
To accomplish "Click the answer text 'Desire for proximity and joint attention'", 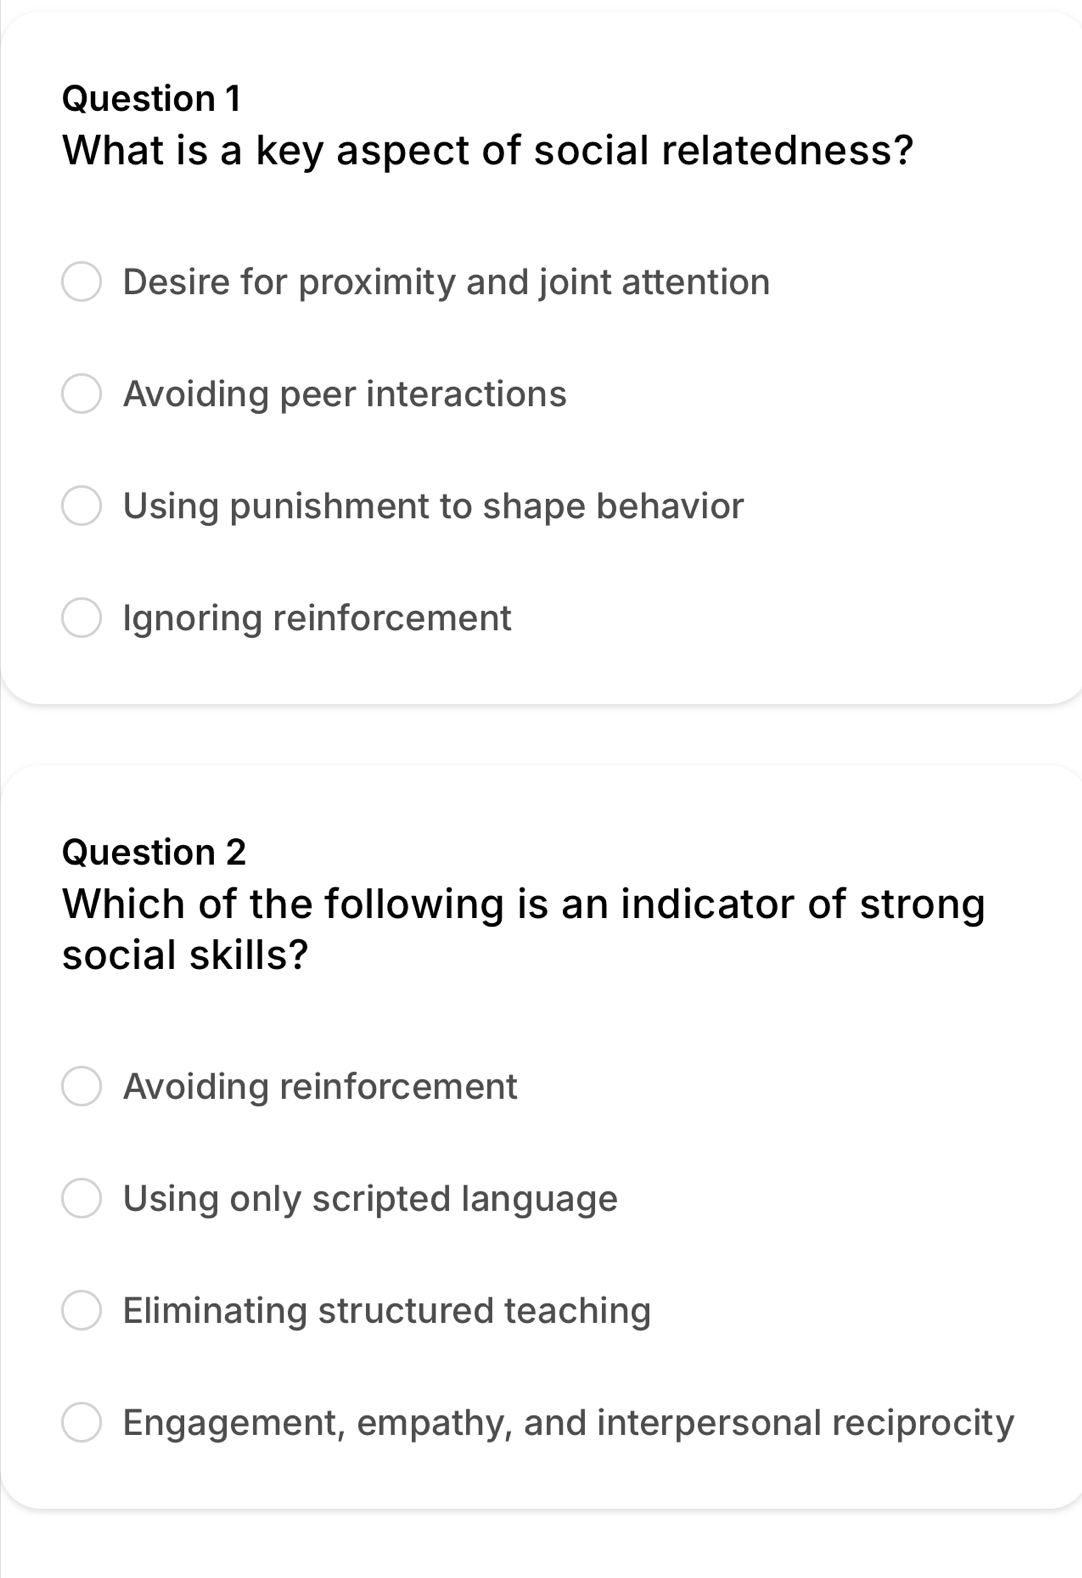I will 446,282.
